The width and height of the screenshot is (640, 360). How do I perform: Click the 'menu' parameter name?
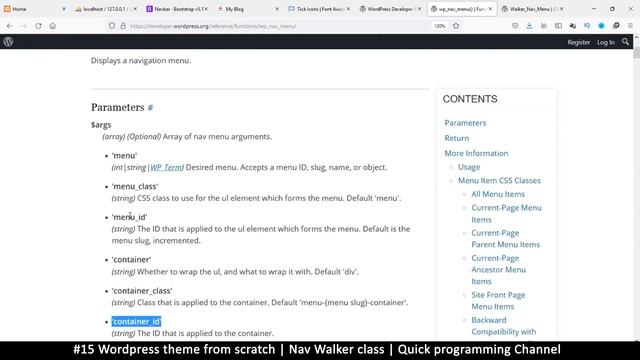click(x=124, y=156)
